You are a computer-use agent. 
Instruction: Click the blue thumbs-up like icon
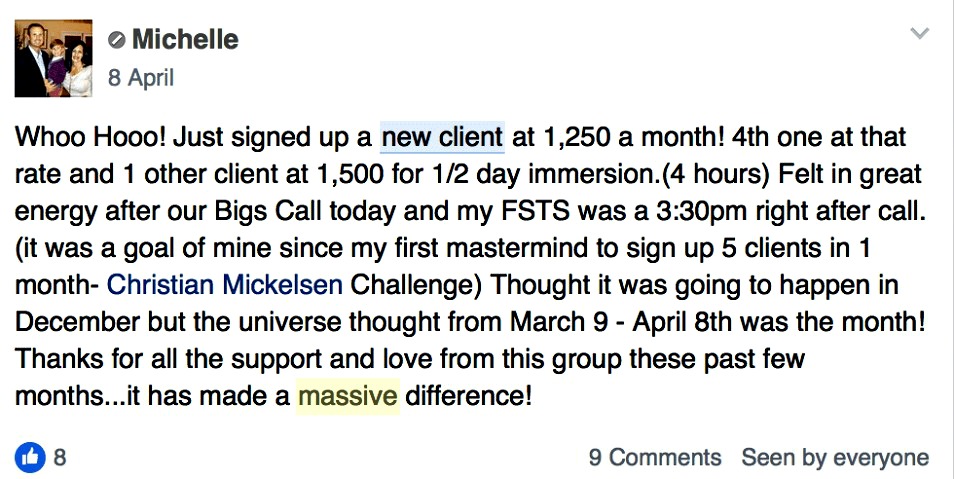30,457
